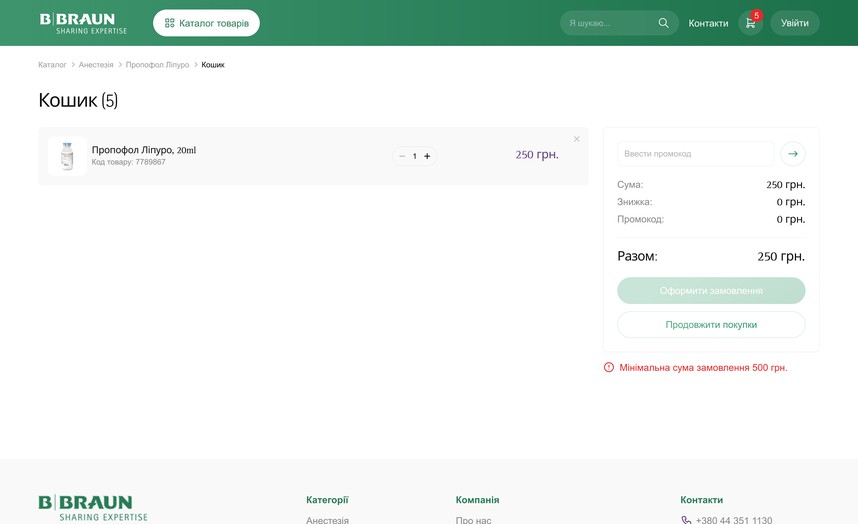Click the footer Компанія heading
The image size is (858, 524).
[x=477, y=500]
